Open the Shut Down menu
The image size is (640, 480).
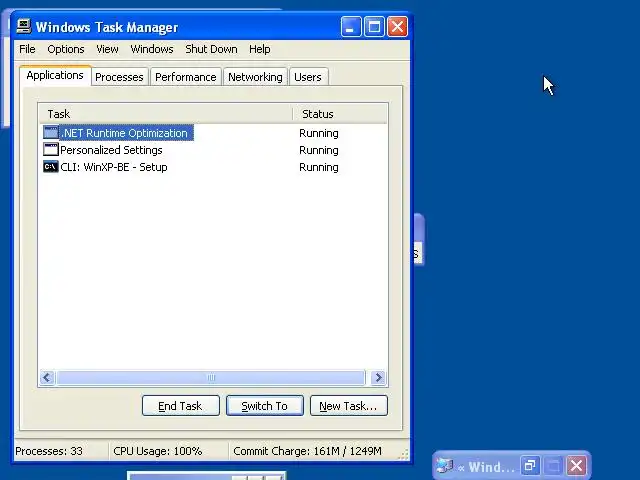(211, 49)
